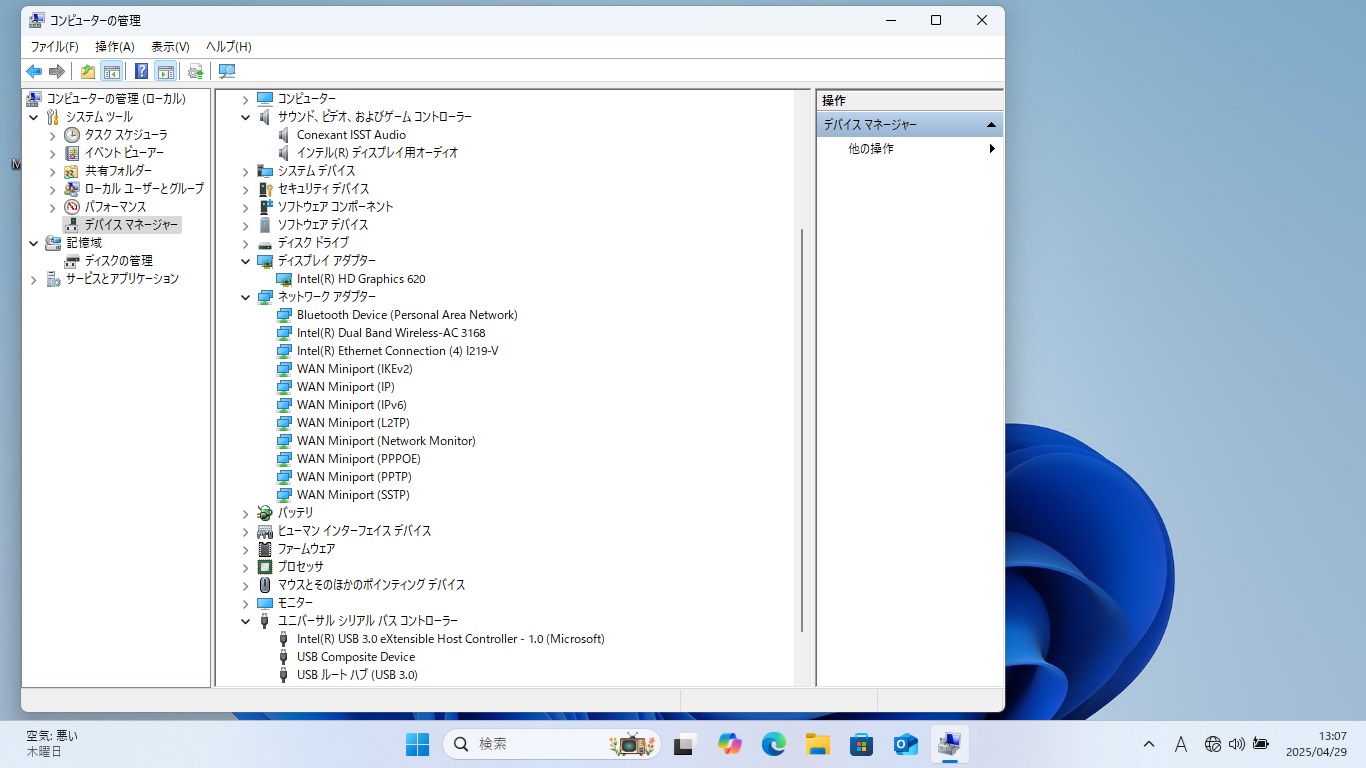Select the WAN Miniport (SSTP) entry
This screenshot has height=768, width=1366.
point(354,495)
